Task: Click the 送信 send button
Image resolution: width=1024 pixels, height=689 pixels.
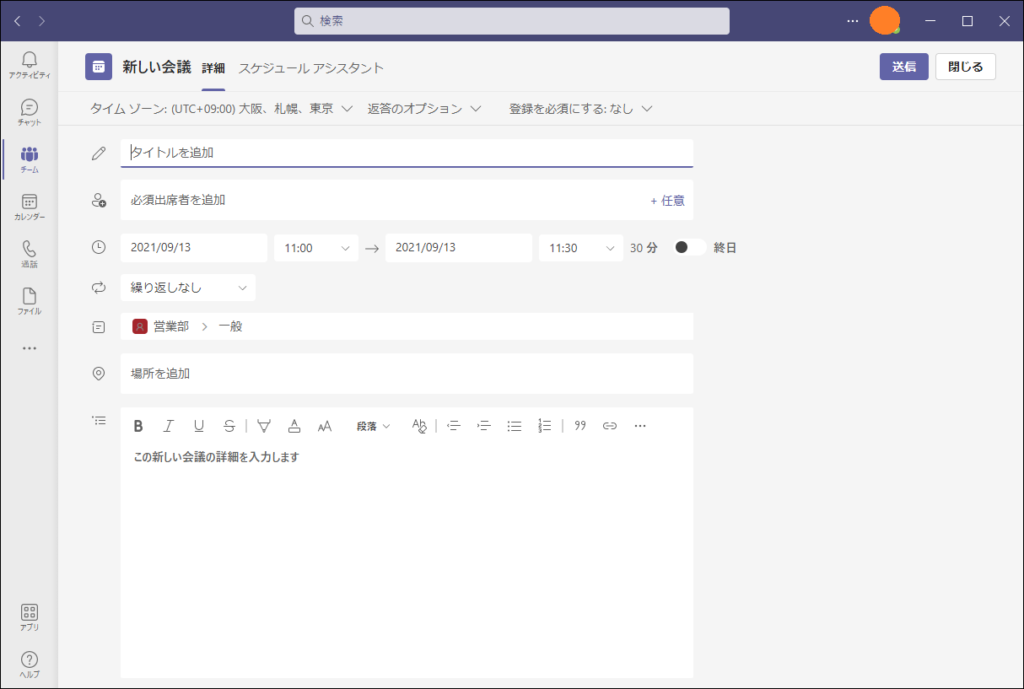Action: click(904, 67)
